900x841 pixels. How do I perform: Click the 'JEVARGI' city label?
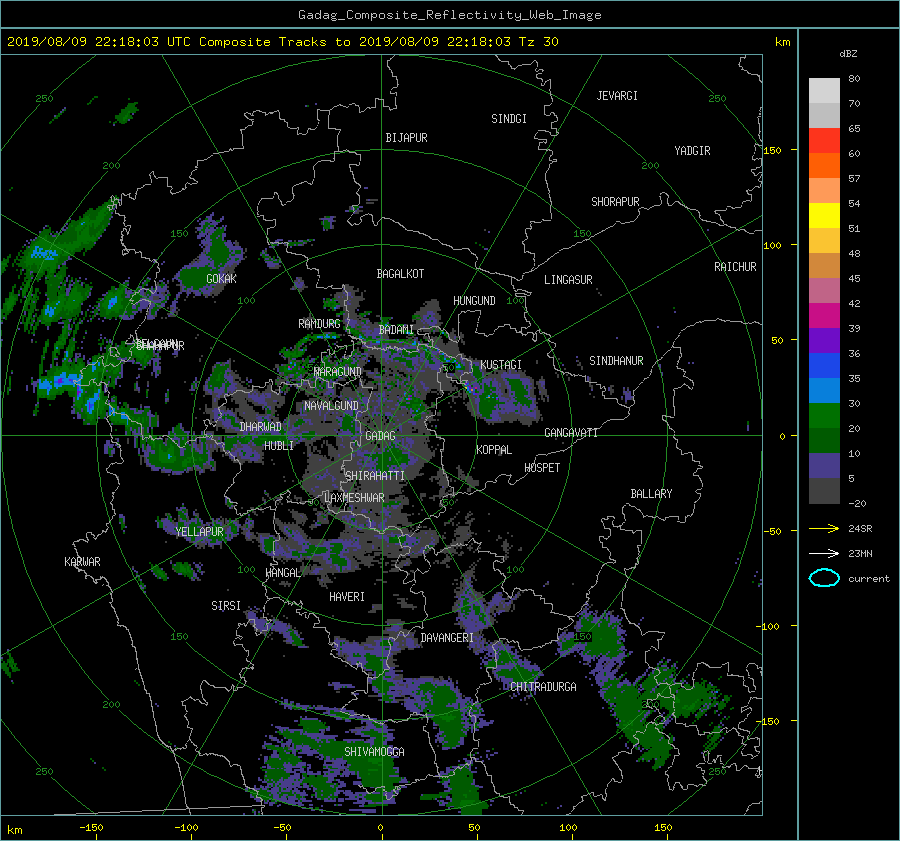coord(617,96)
